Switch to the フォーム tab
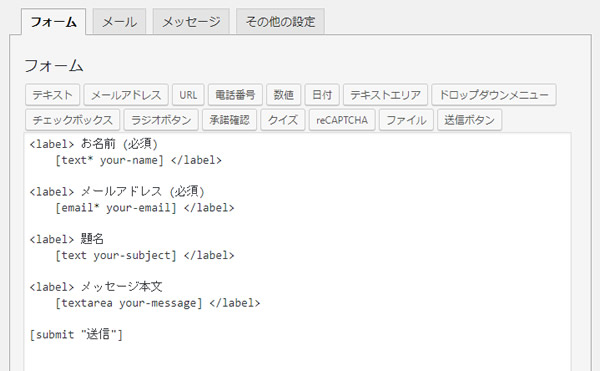600x371 pixels. (x=53, y=22)
